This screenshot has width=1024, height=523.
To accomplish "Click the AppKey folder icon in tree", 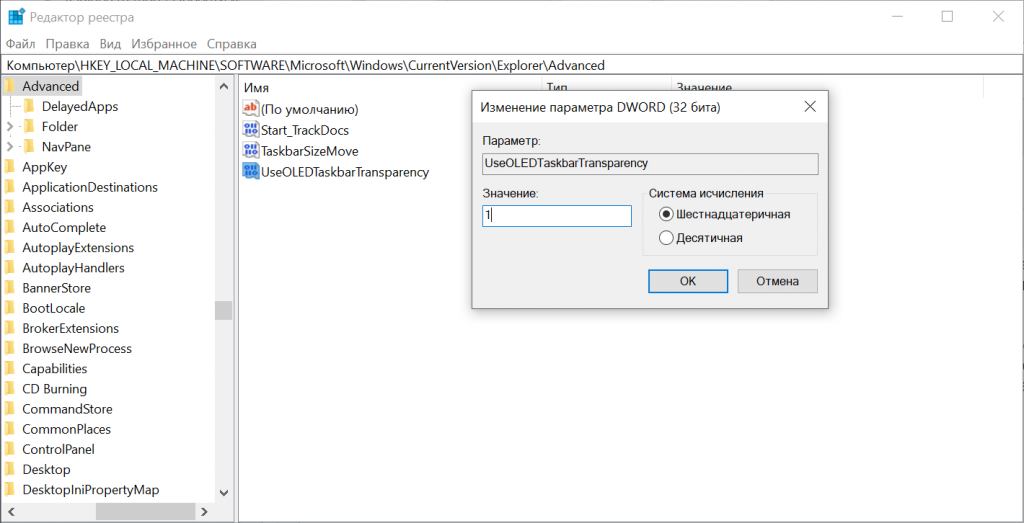I will click(10, 167).
